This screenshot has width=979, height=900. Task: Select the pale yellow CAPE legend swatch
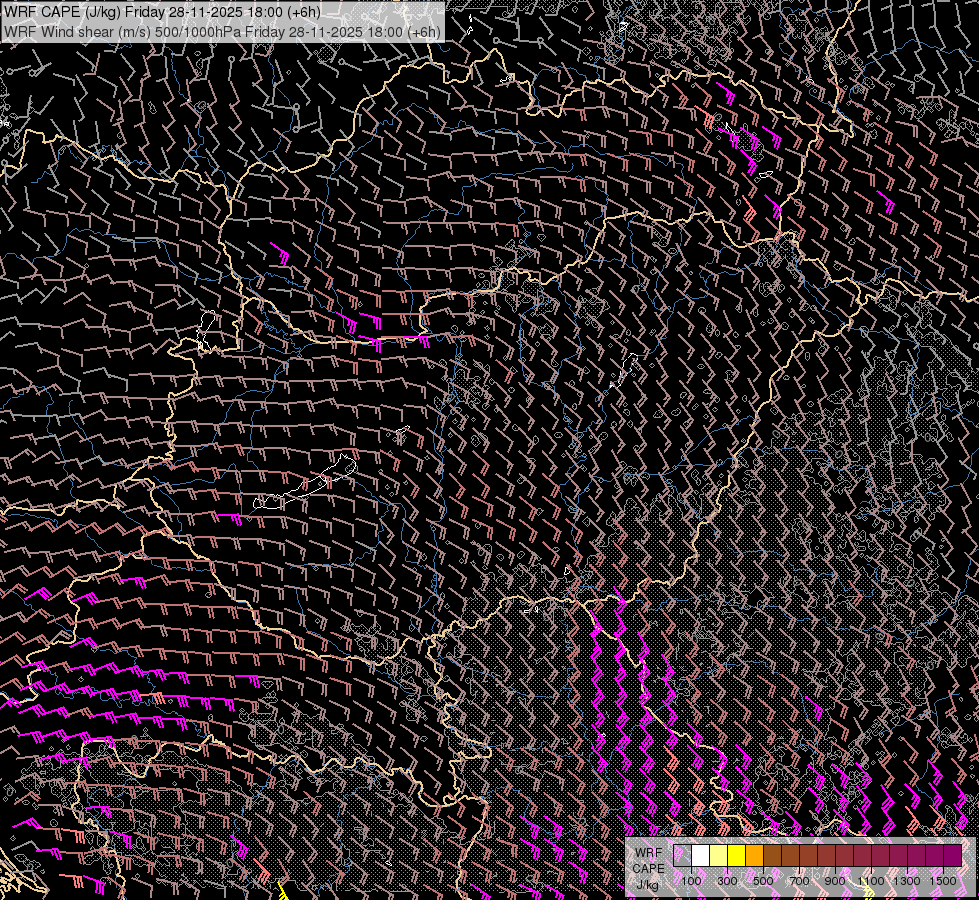(718, 856)
